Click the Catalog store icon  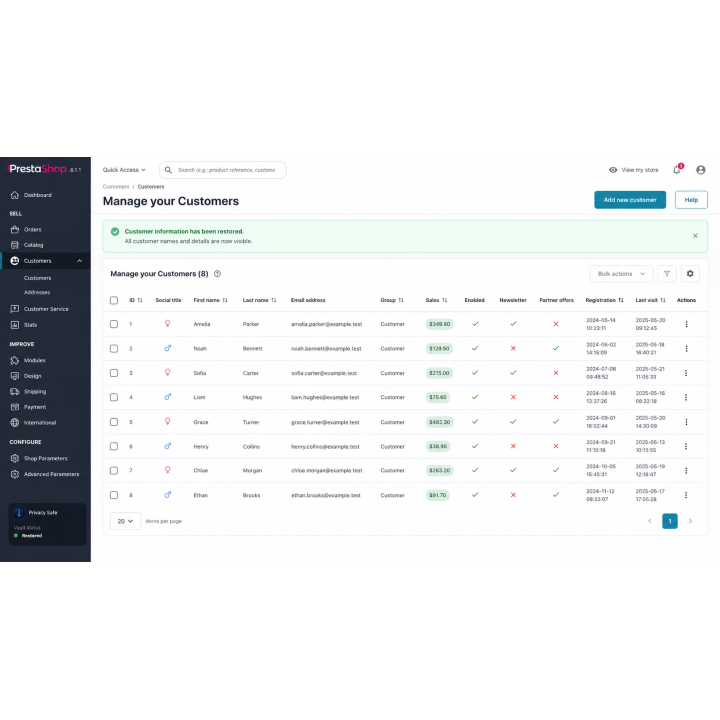coord(15,245)
